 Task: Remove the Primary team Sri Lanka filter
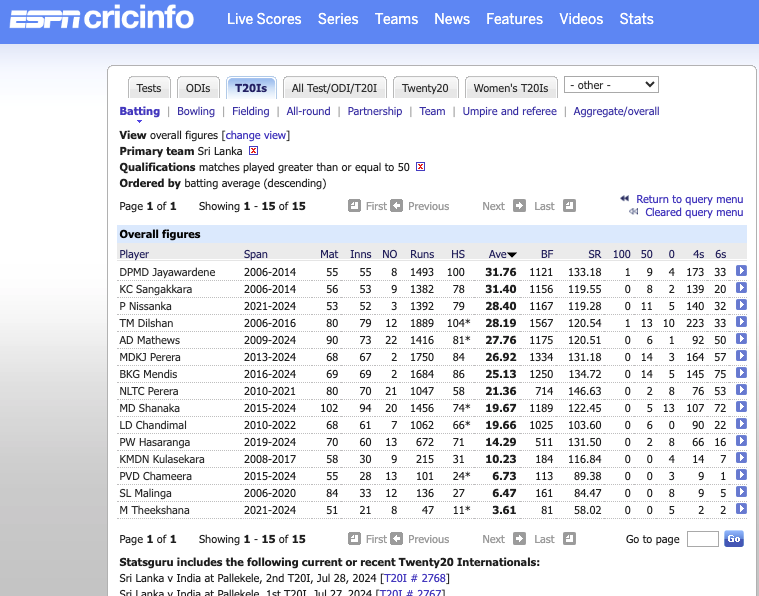[x=253, y=151]
